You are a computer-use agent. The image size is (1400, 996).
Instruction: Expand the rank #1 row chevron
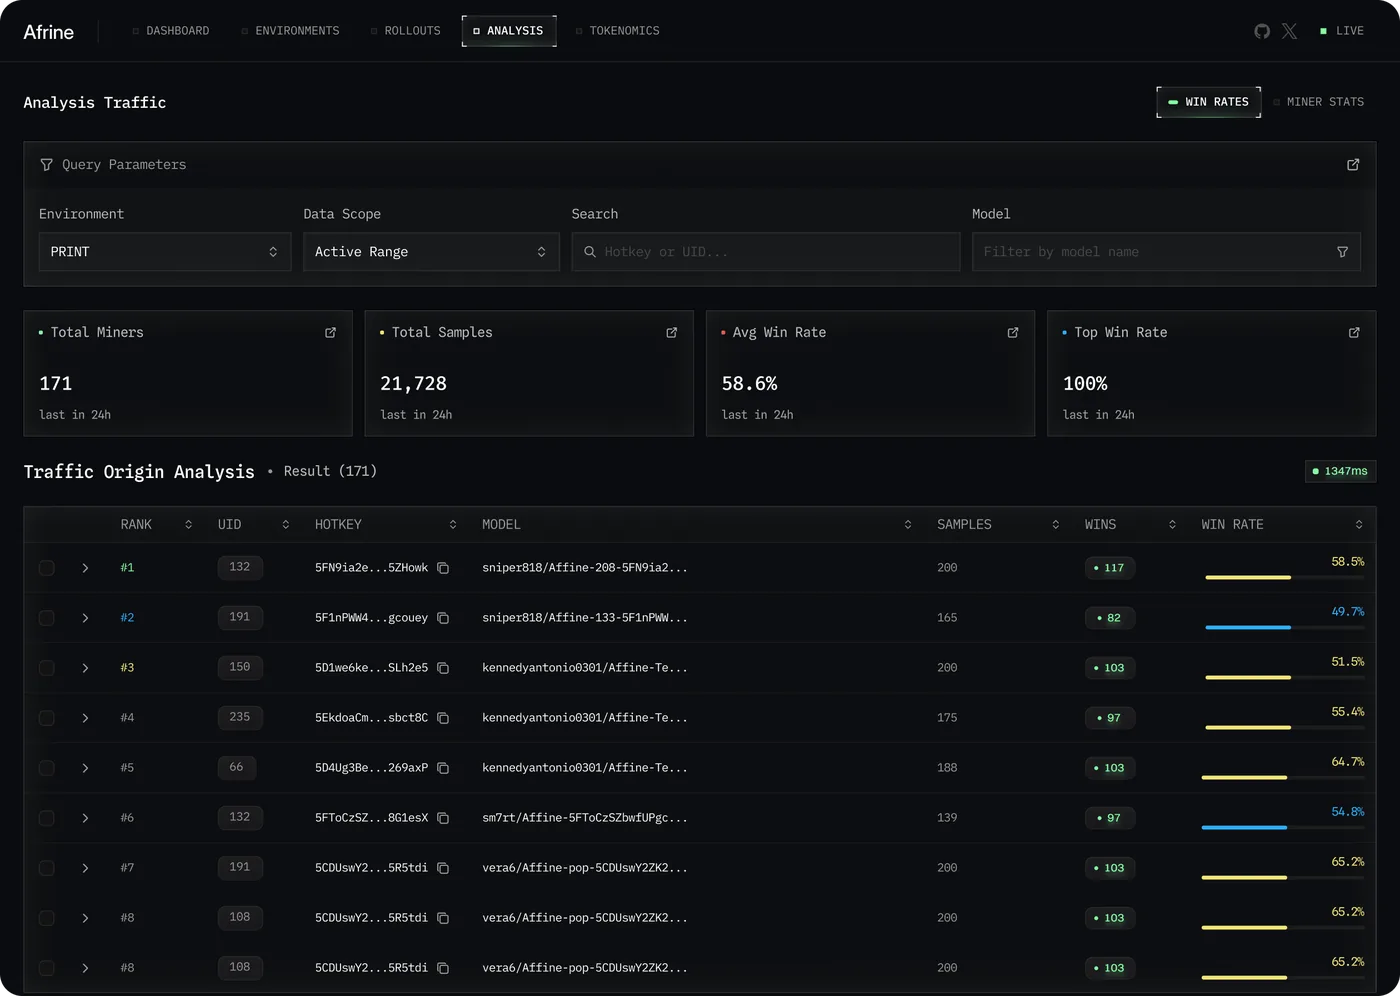(x=85, y=568)
